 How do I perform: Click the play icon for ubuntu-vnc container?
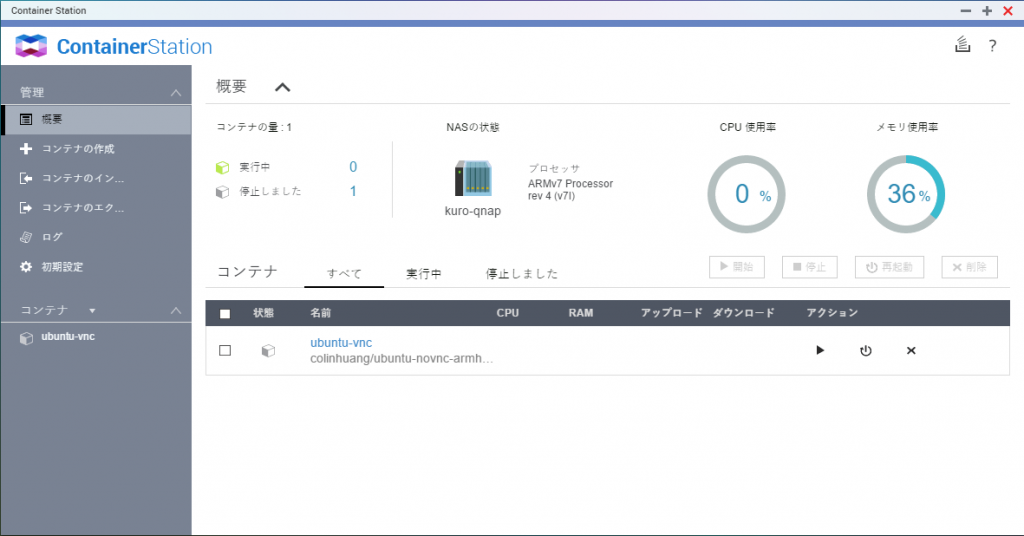(x=820, y=351)
